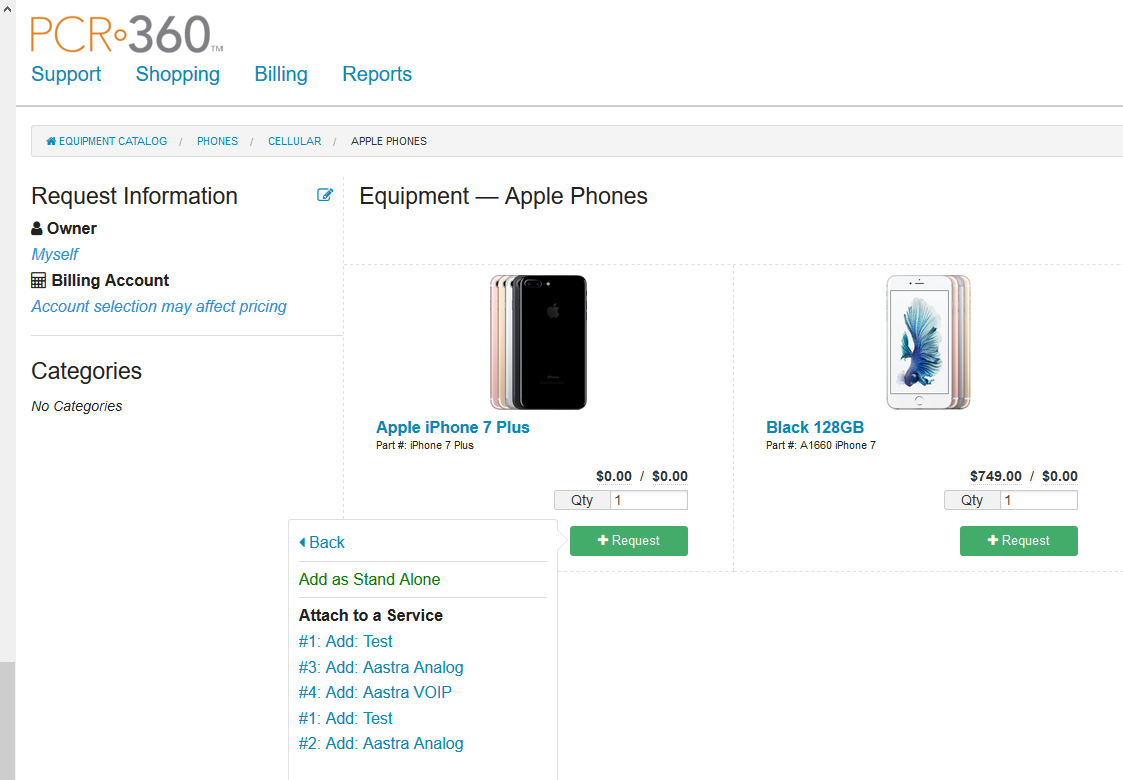Navigate to PHONES via the breadcrumb
This screenshot has height=780, width=1123.
tap(217, 141)
